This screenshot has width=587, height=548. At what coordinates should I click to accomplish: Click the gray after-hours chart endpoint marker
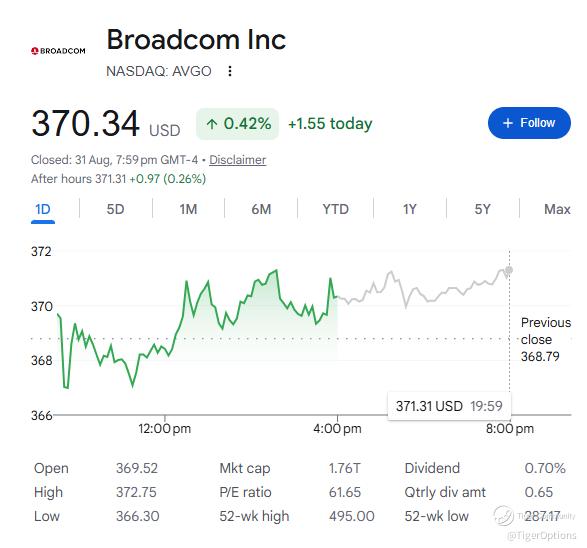(x=509, y=270)
